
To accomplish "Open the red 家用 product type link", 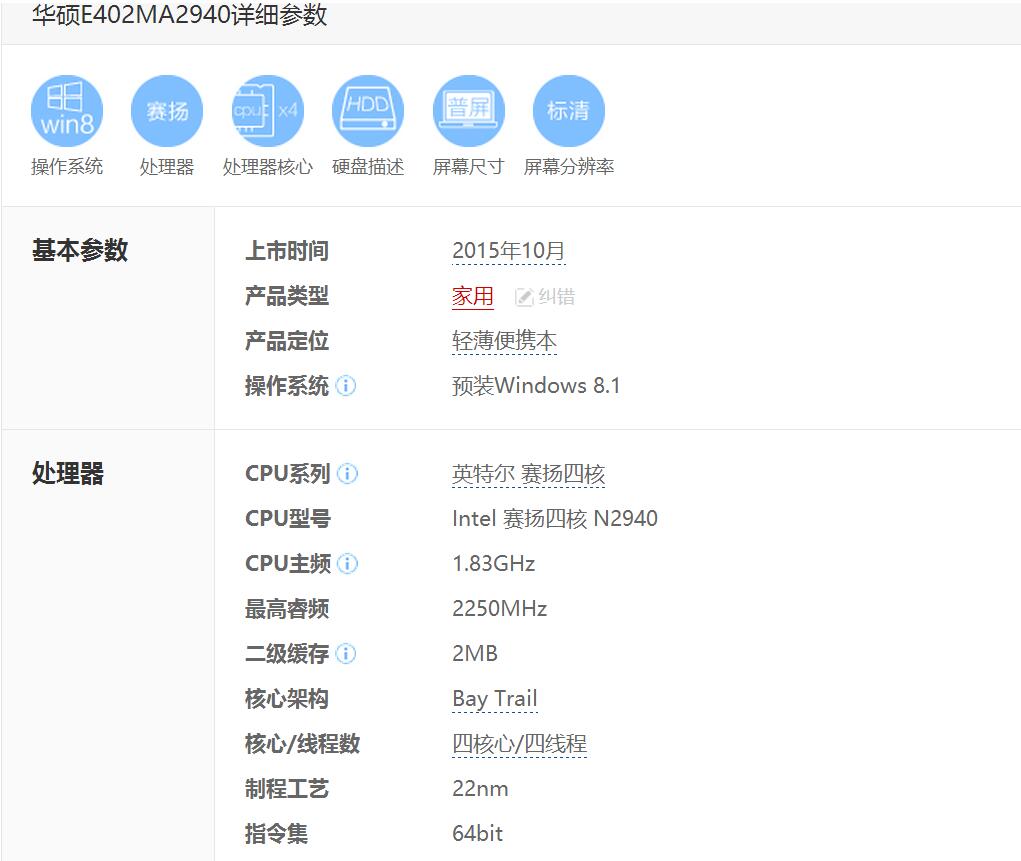I will point(473,296).
